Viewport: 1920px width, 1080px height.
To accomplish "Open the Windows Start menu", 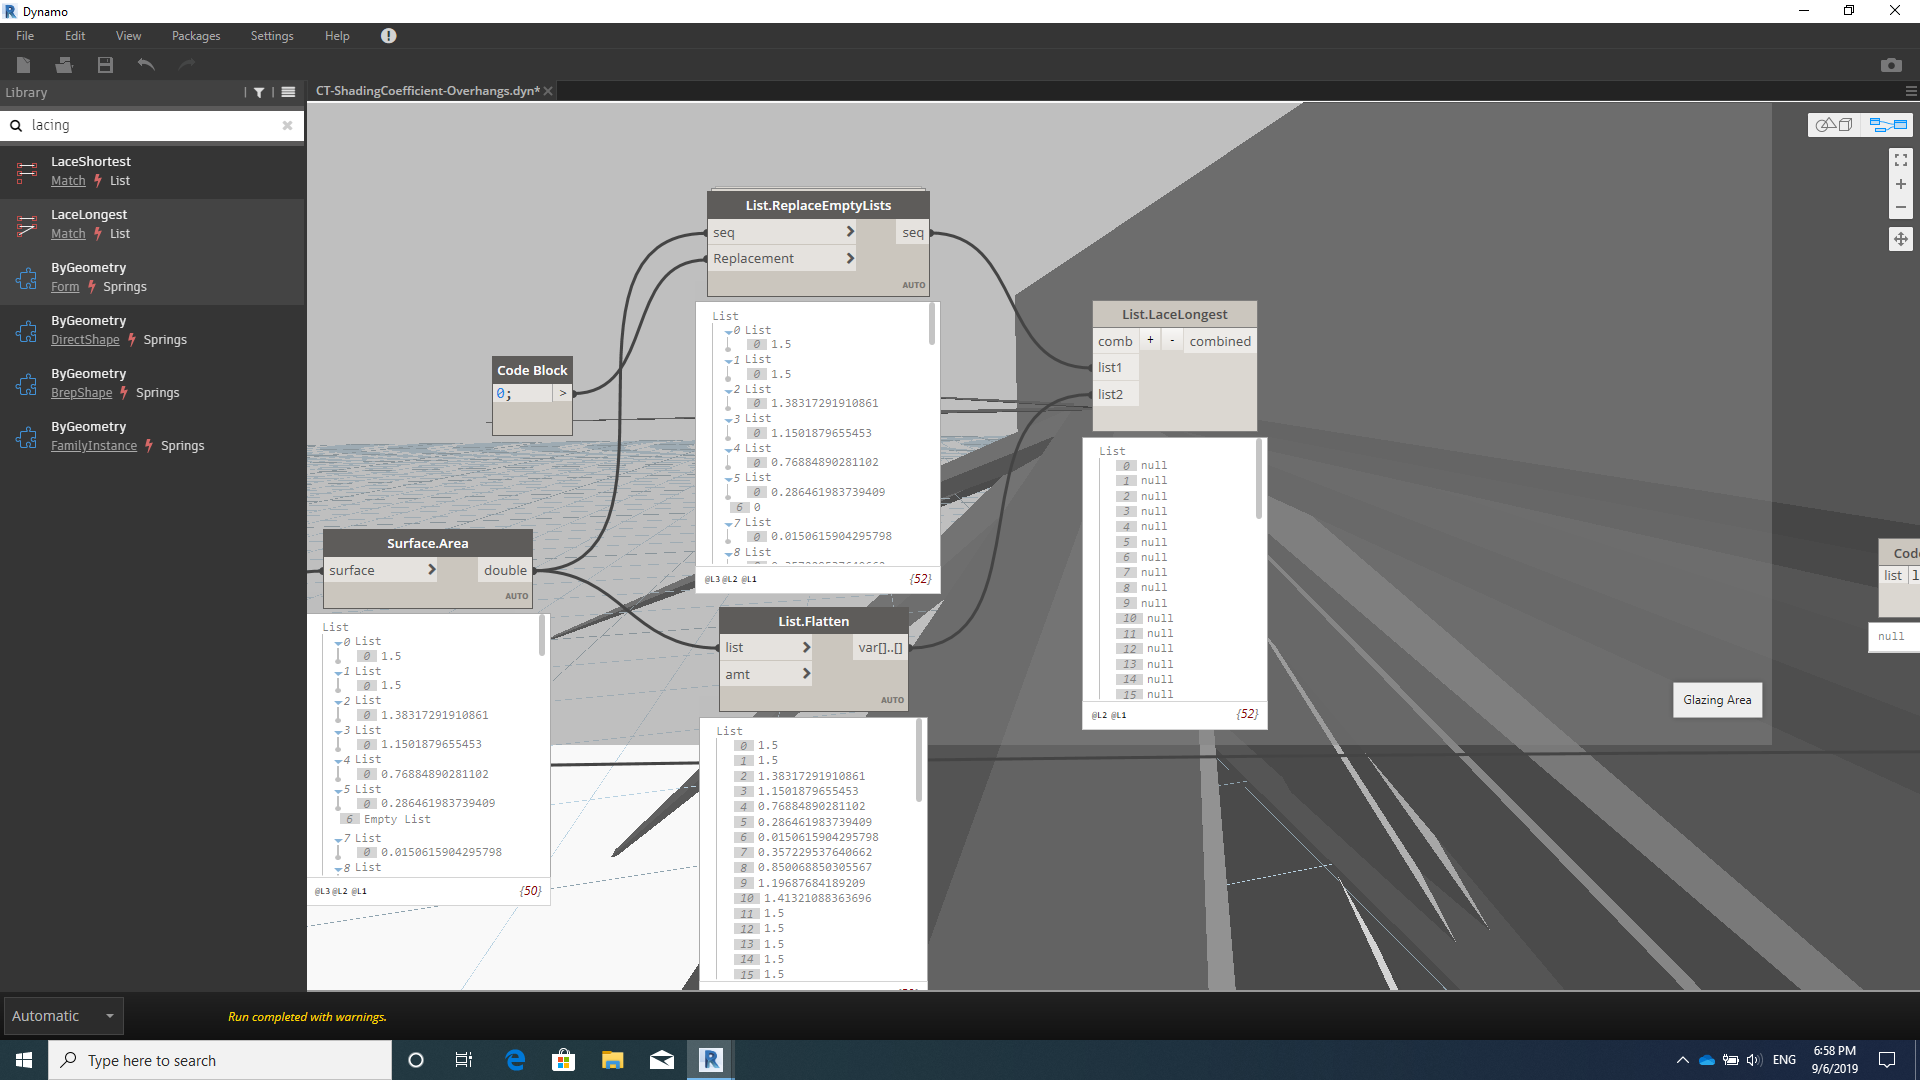I will pyautogui.click(x=24, y=1060).
